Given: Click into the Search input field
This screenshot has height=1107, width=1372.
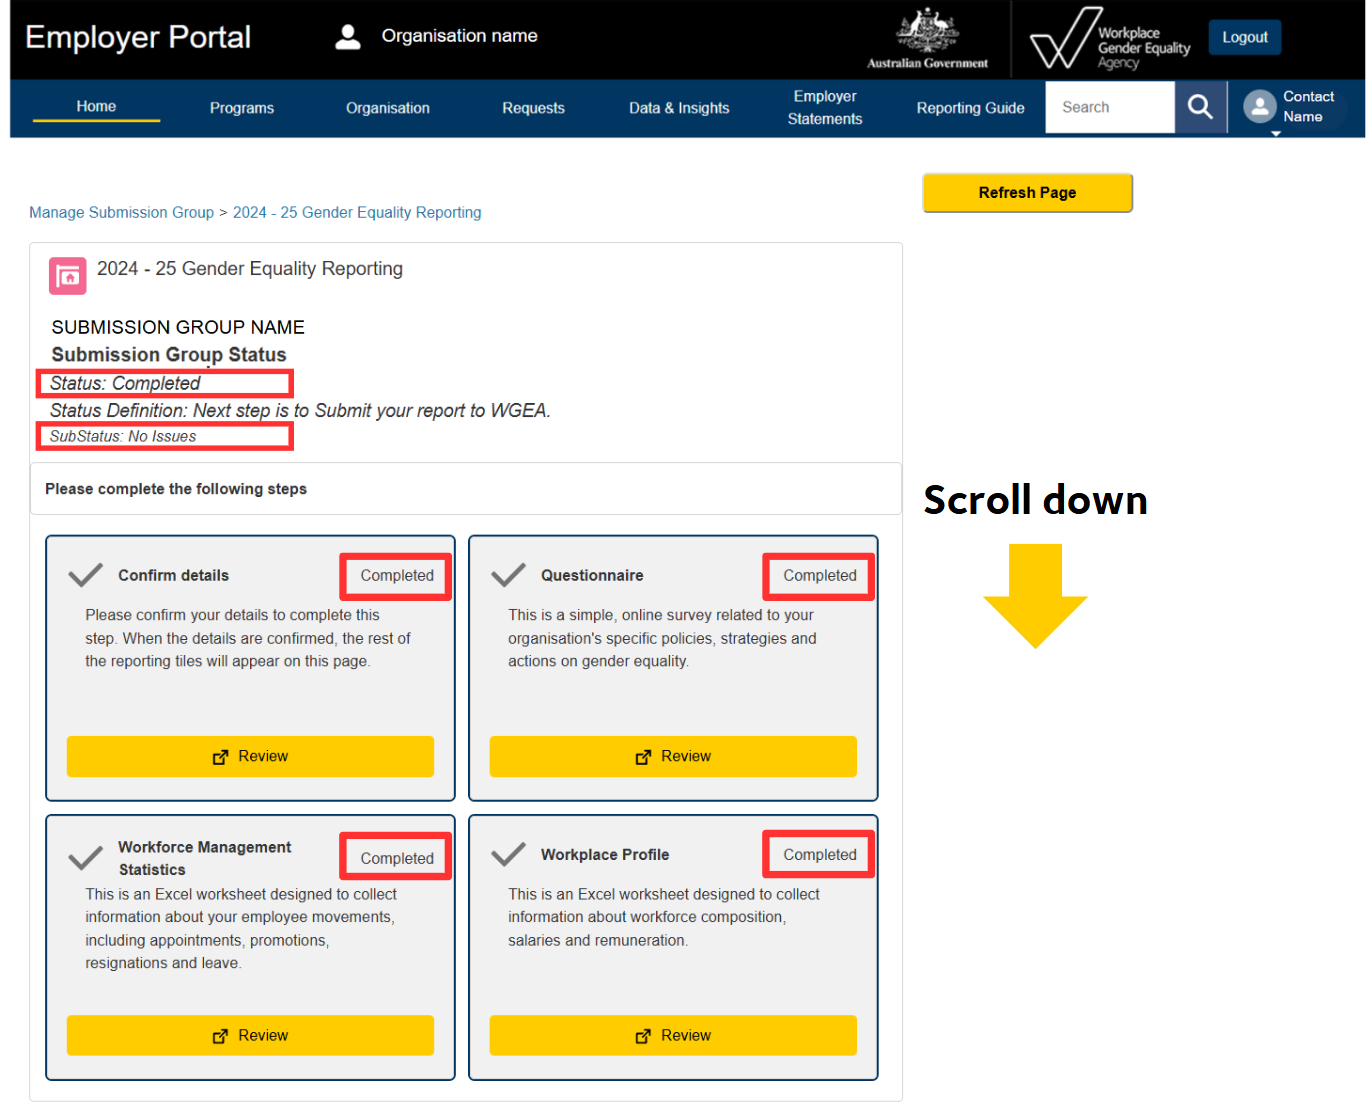Looking at the screenshot, I should pos(1109,107).
